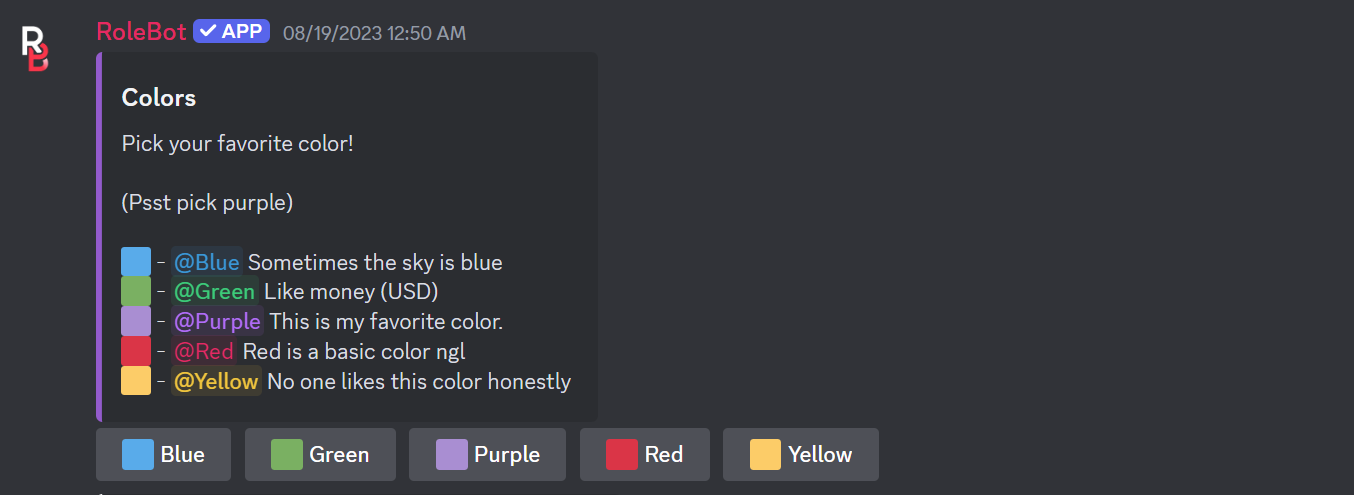The image size is (1354, 495).
Task: Click the blue square emoji in embed list
Action: coord(136,262)
